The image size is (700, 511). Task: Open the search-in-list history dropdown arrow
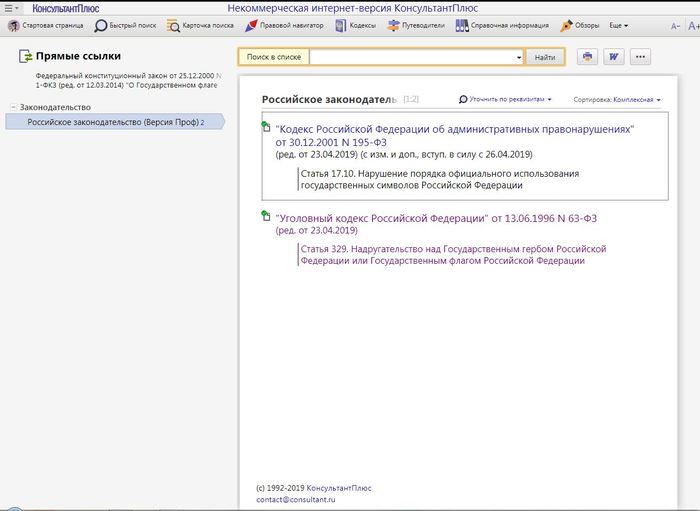(518, 58)
